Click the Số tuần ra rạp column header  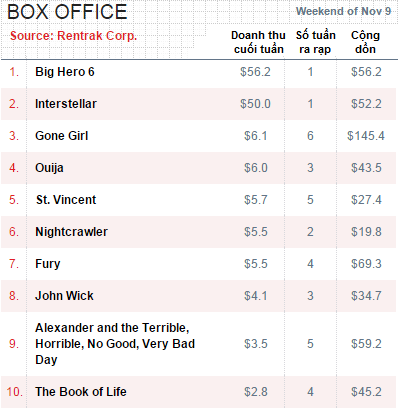(x=315, y=42)
